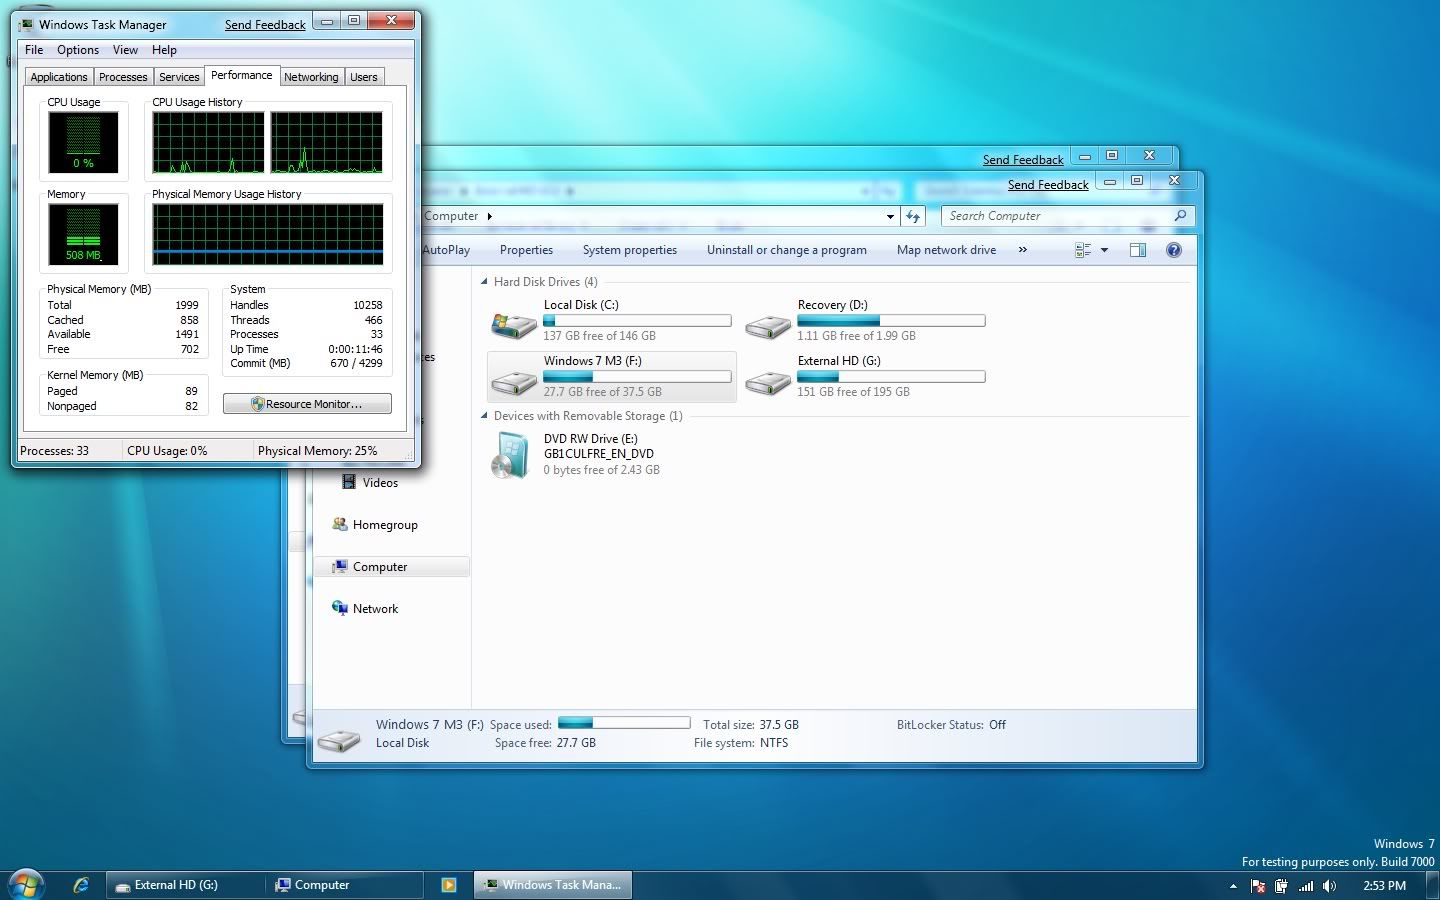Open the Windows Start orb
This screenshot has width=1440, height=900.
click(25, 884)
